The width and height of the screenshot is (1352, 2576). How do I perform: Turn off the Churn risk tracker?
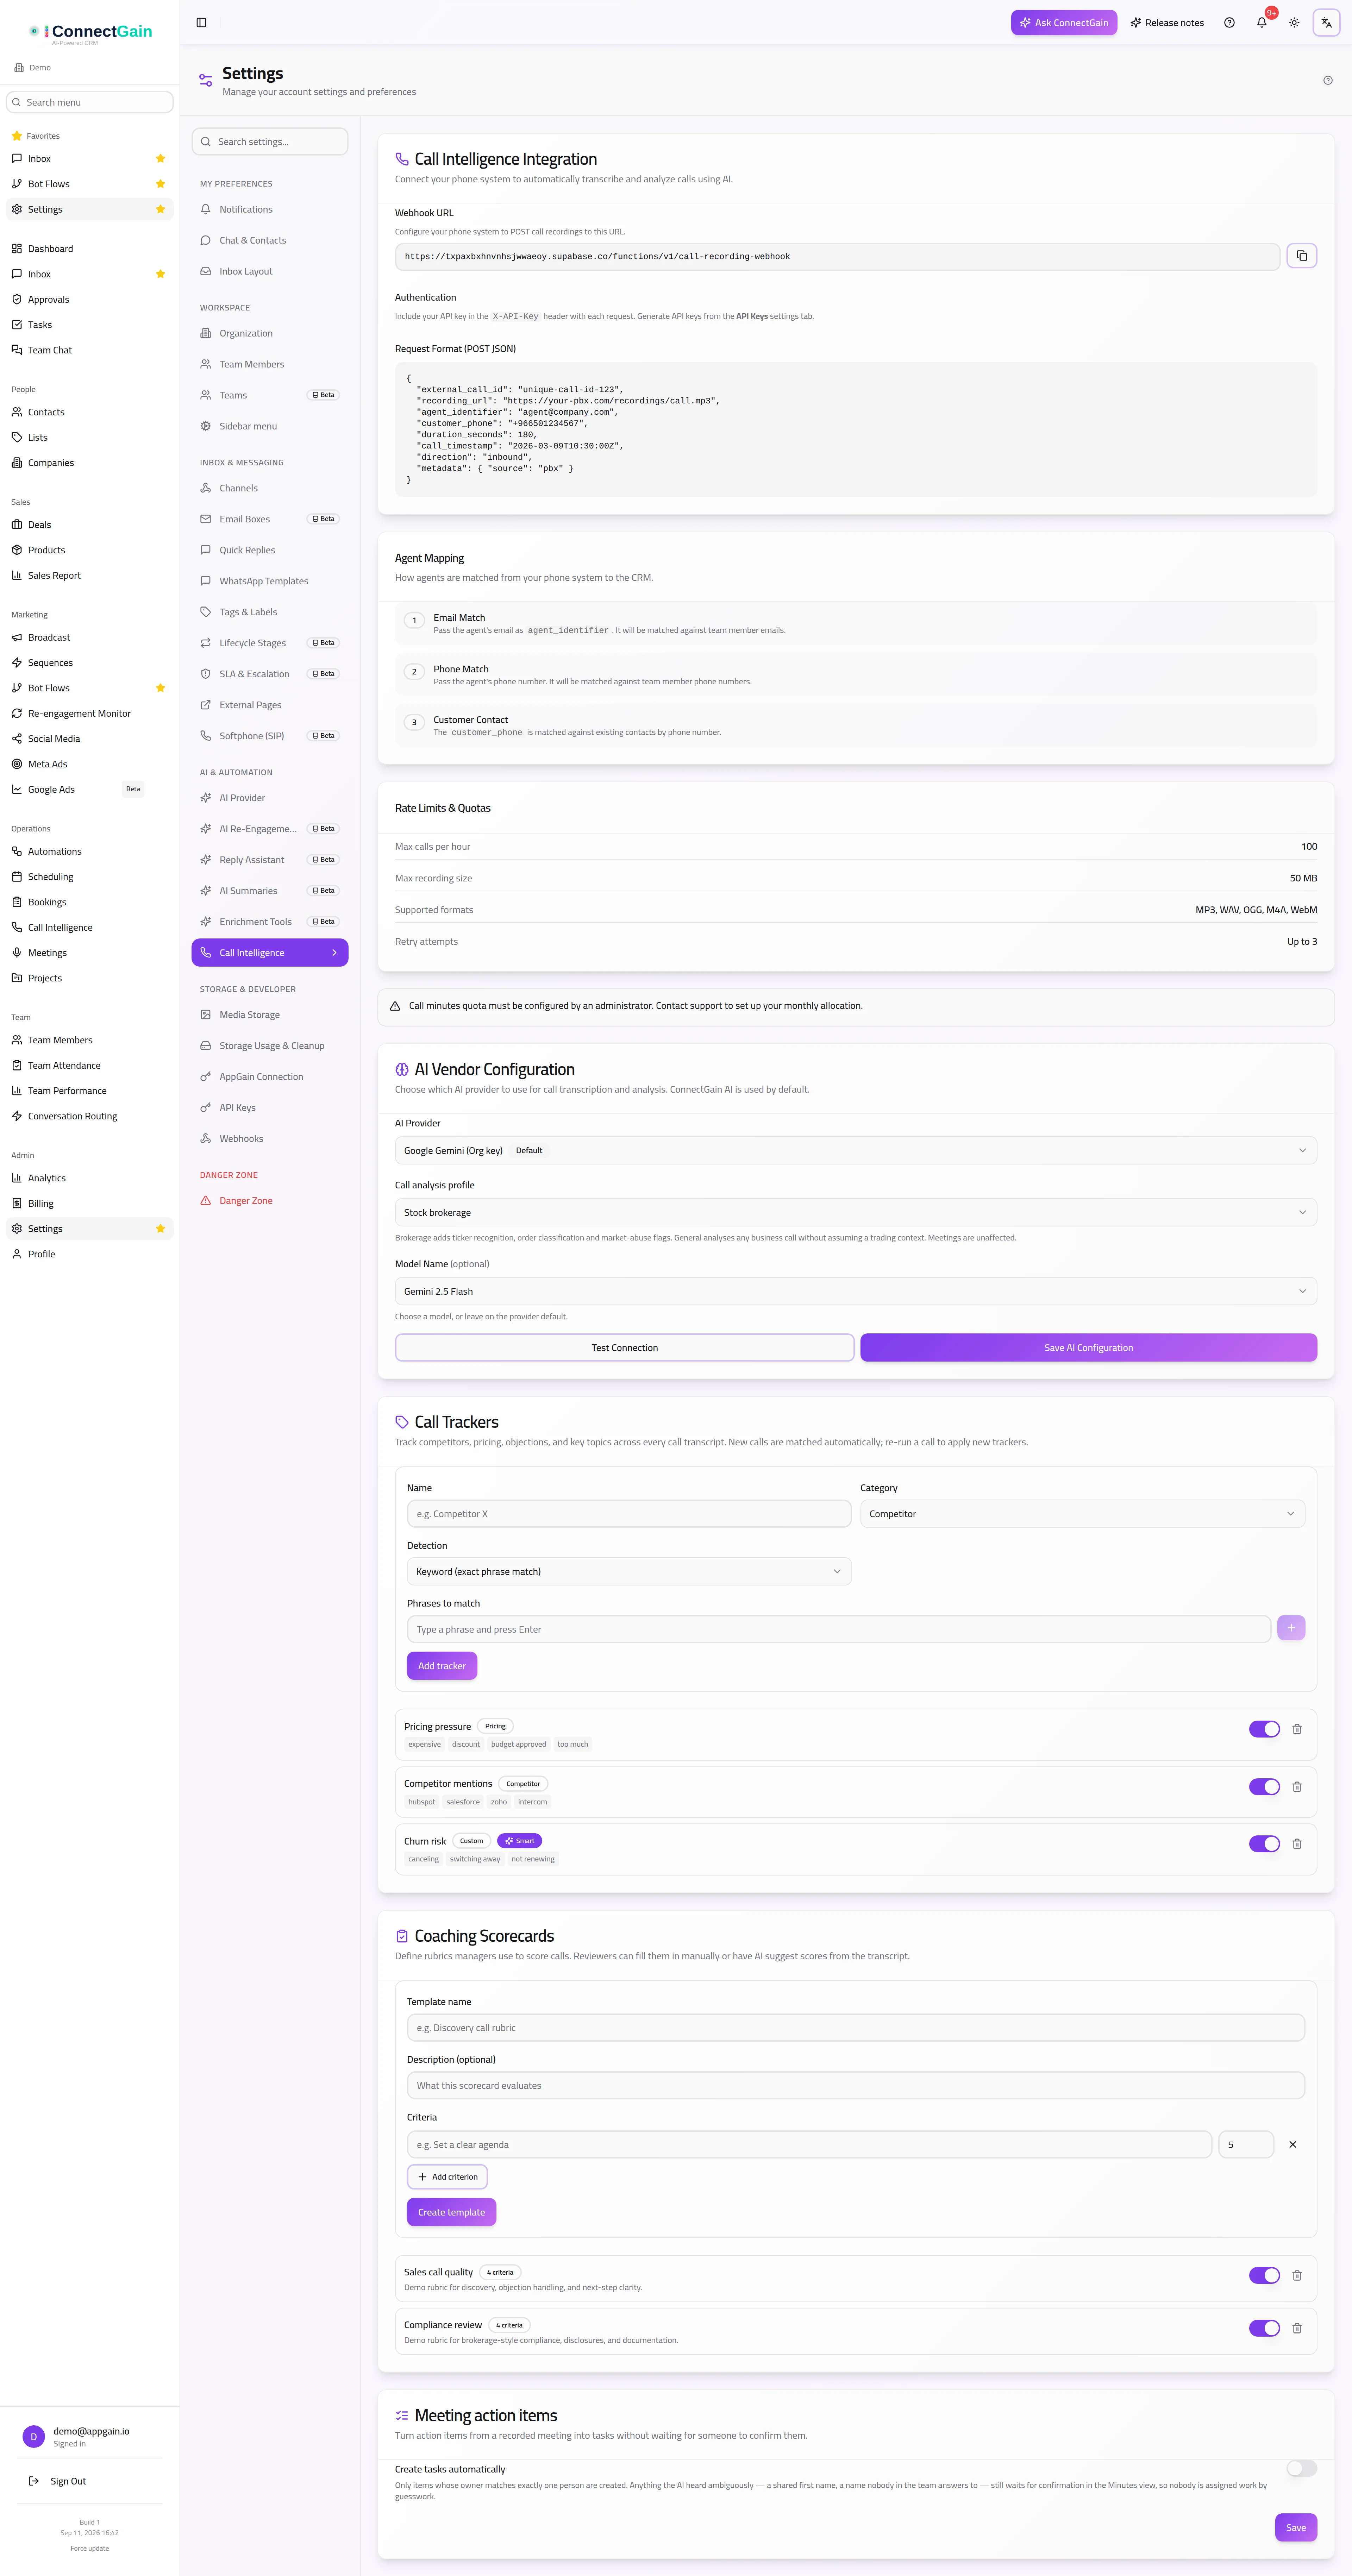1264,1844
